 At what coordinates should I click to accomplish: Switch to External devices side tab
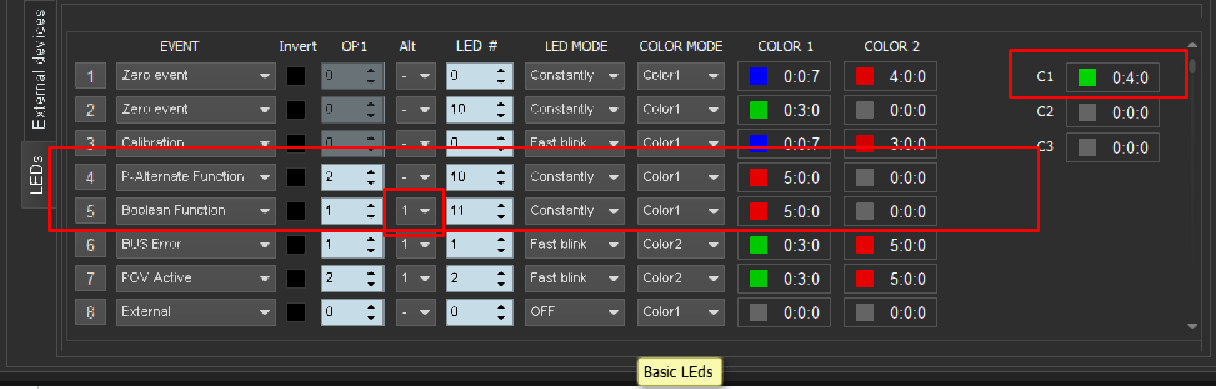pos(36,70)
